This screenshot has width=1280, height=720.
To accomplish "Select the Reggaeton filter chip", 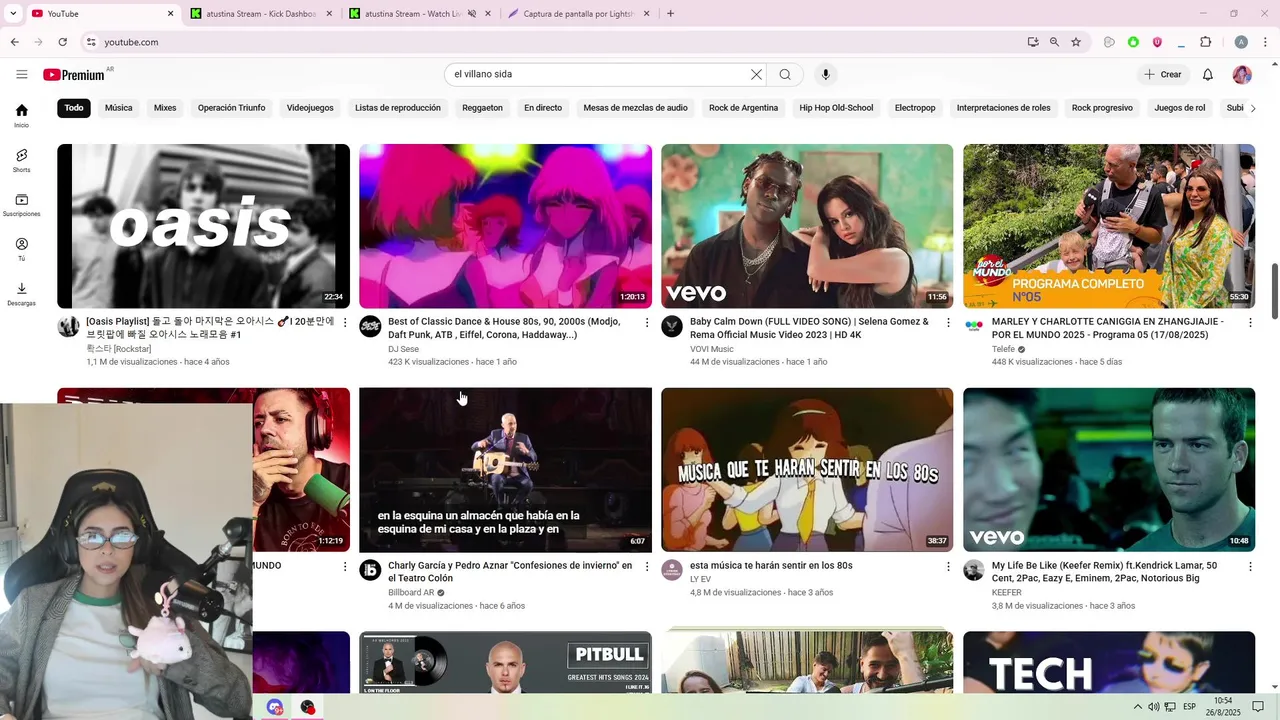I will [x=482, y=108].
